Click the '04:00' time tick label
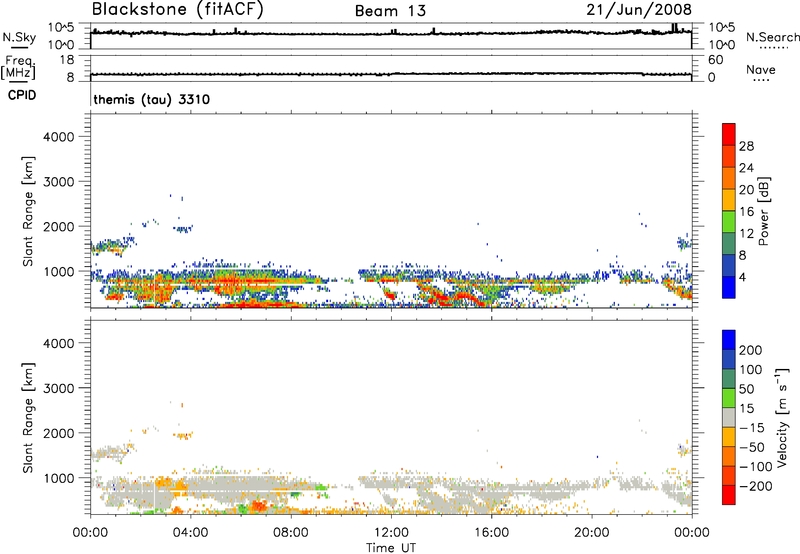Image resolution: width=800 pixels, height=554 pixels. tap(190, 533)
